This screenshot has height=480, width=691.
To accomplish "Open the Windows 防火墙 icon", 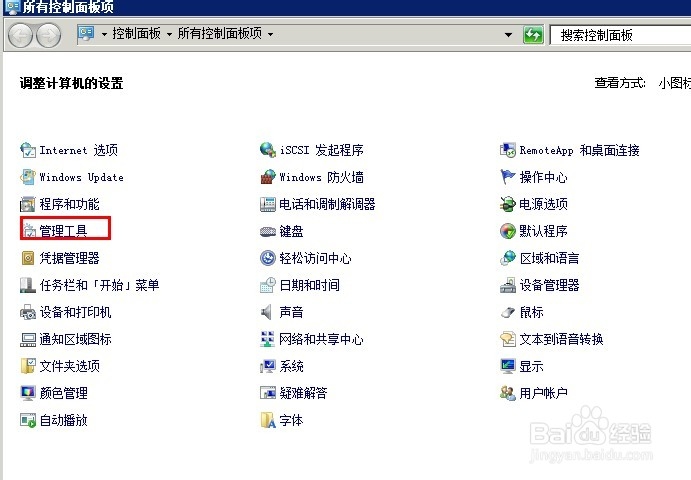I will (267, 177).
